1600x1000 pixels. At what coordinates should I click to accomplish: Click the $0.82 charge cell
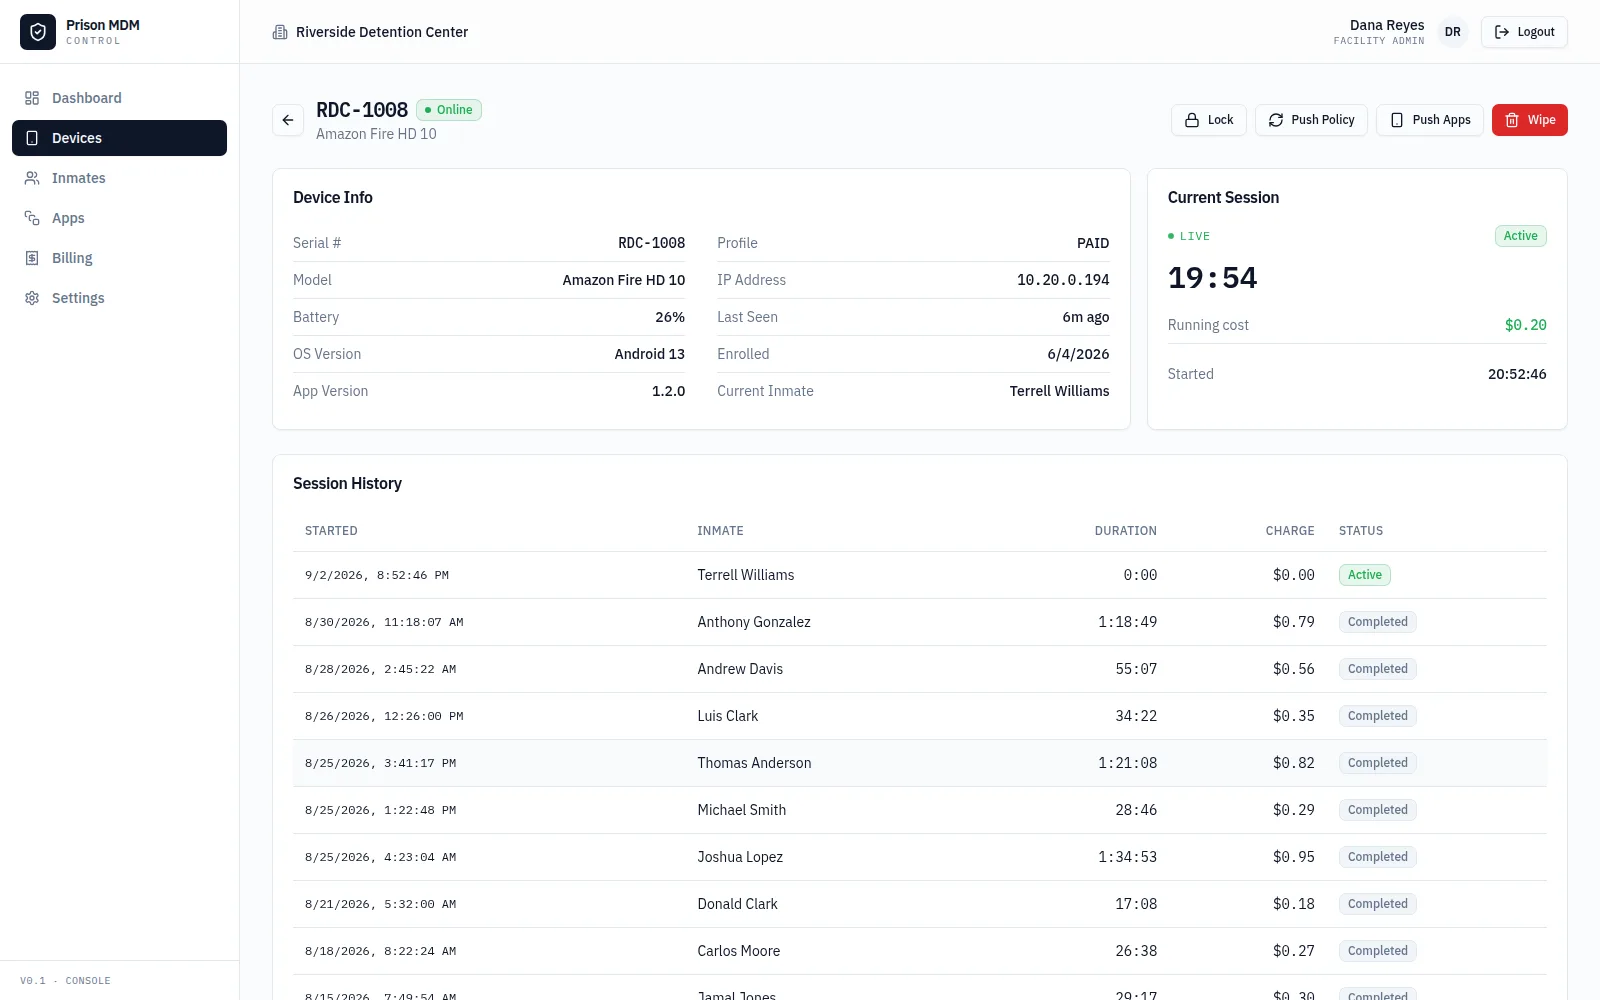click(1293, 763)
